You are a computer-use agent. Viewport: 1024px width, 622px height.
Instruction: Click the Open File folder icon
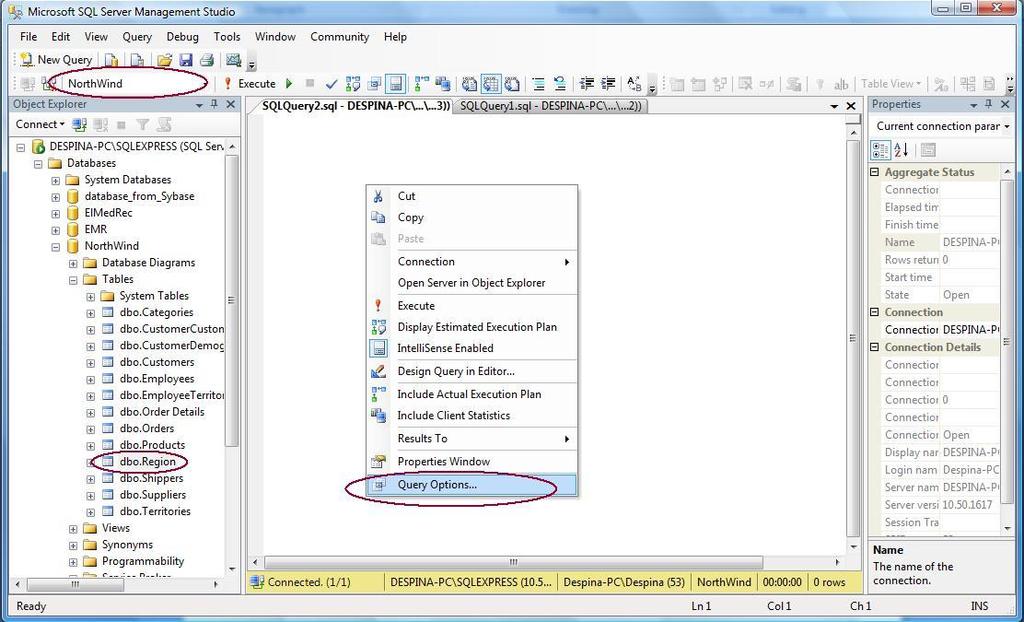pyautogui.click(x=165, y=60)
